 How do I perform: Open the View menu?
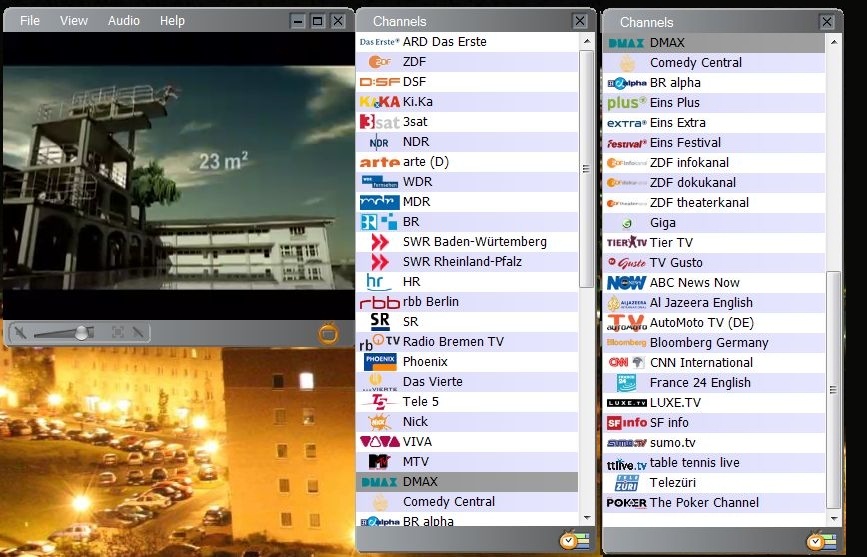[74, 20]
